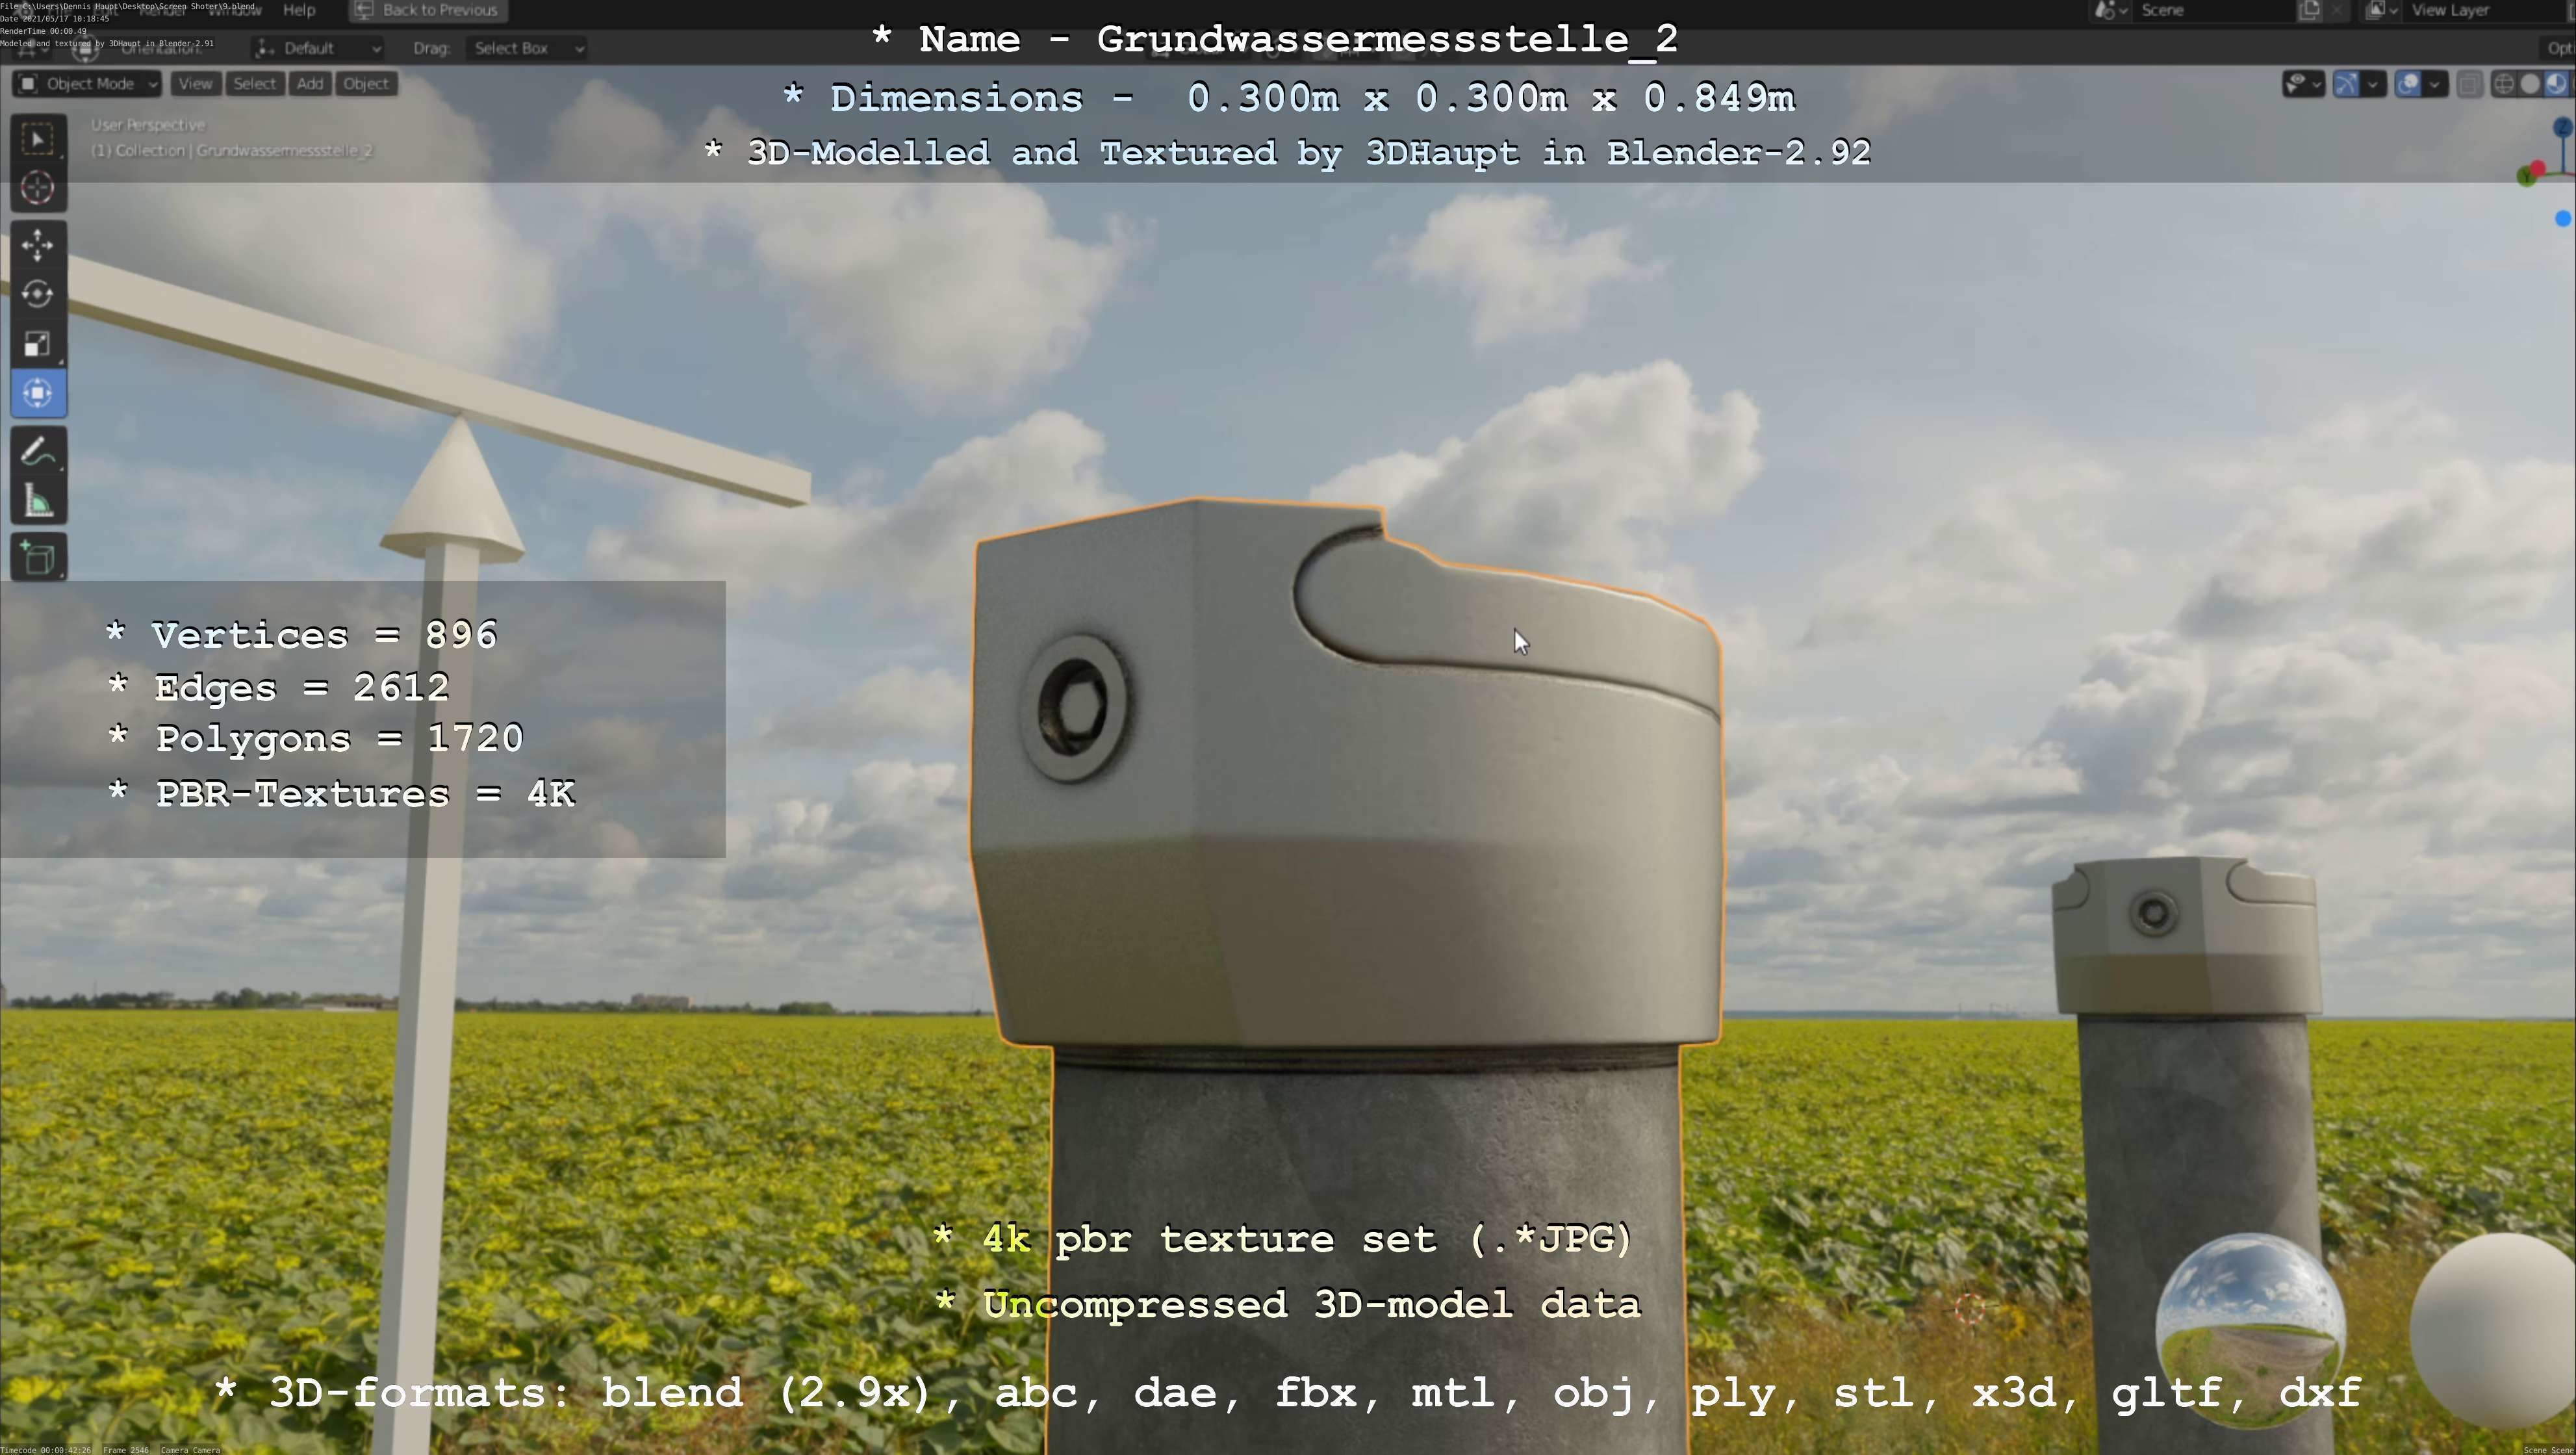The width and height of the screenshot is (2576, 1455).
Task: Select the Add Cube tool
Action: [38, 558]
